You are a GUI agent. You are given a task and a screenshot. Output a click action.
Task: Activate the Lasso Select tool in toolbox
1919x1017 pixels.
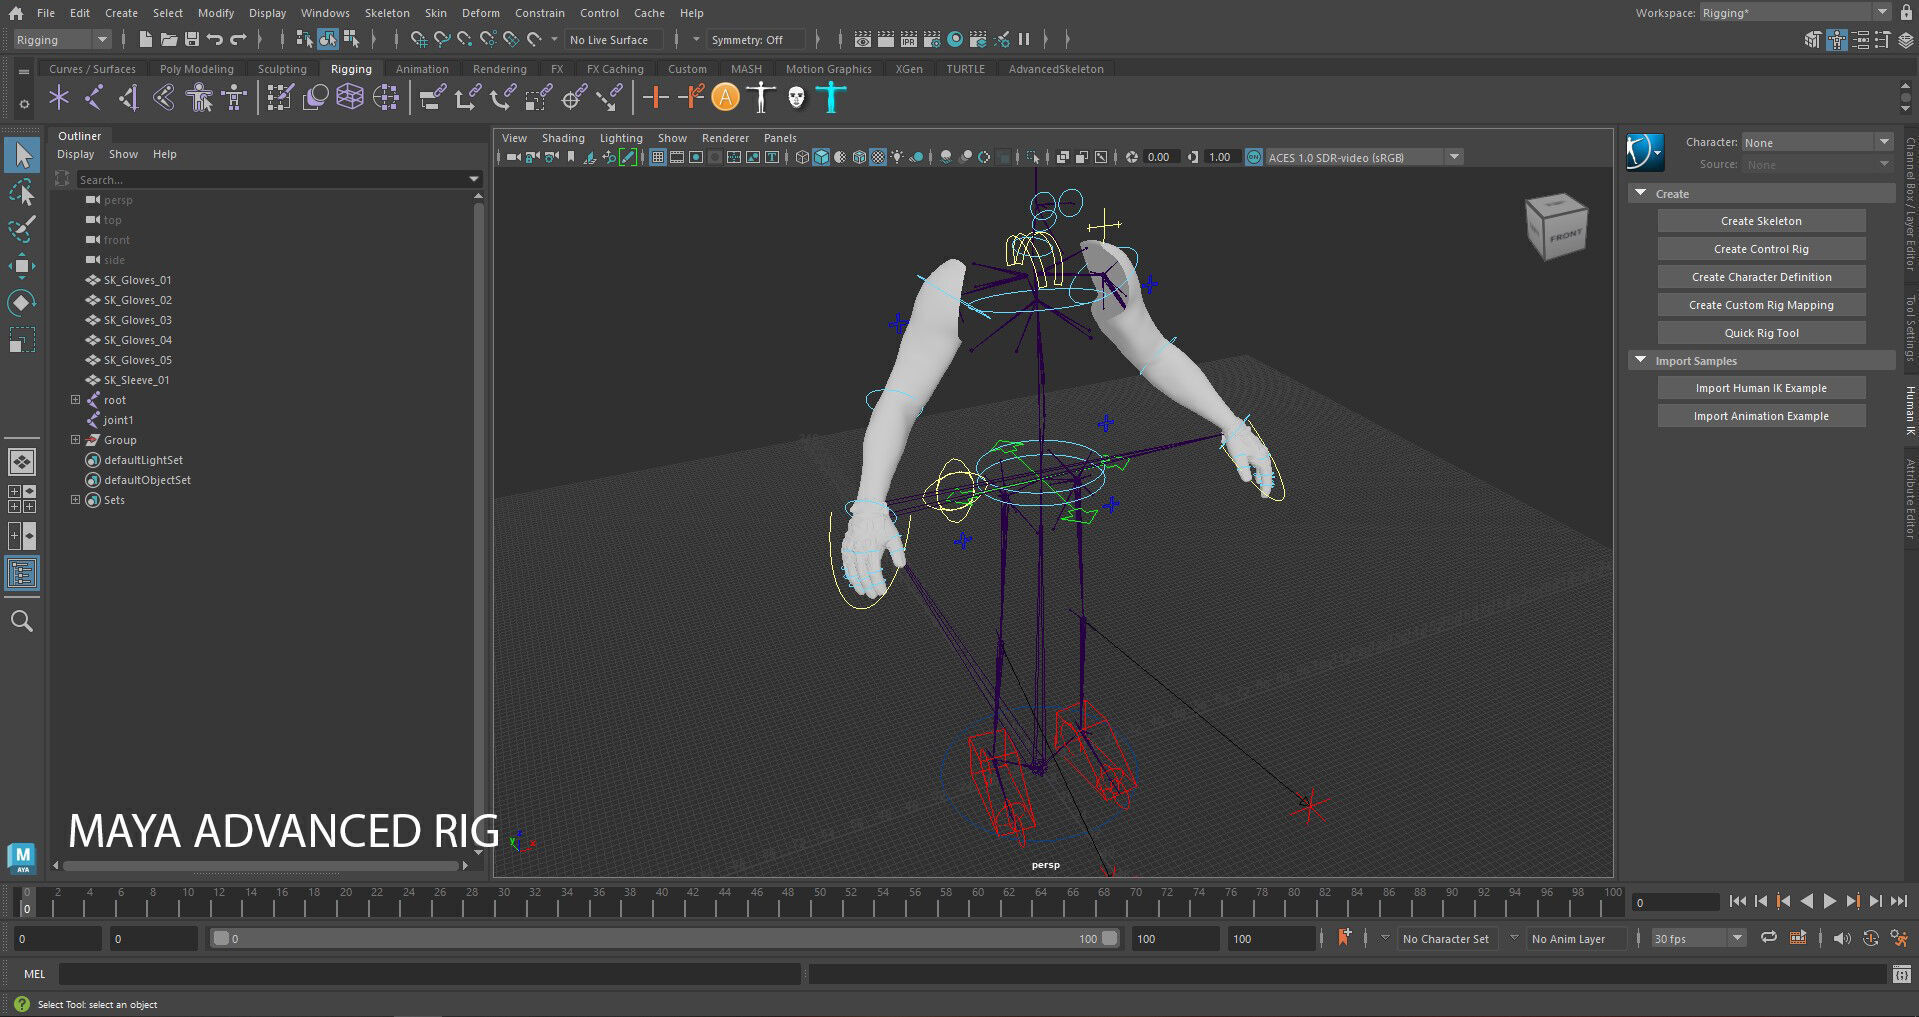22,192
